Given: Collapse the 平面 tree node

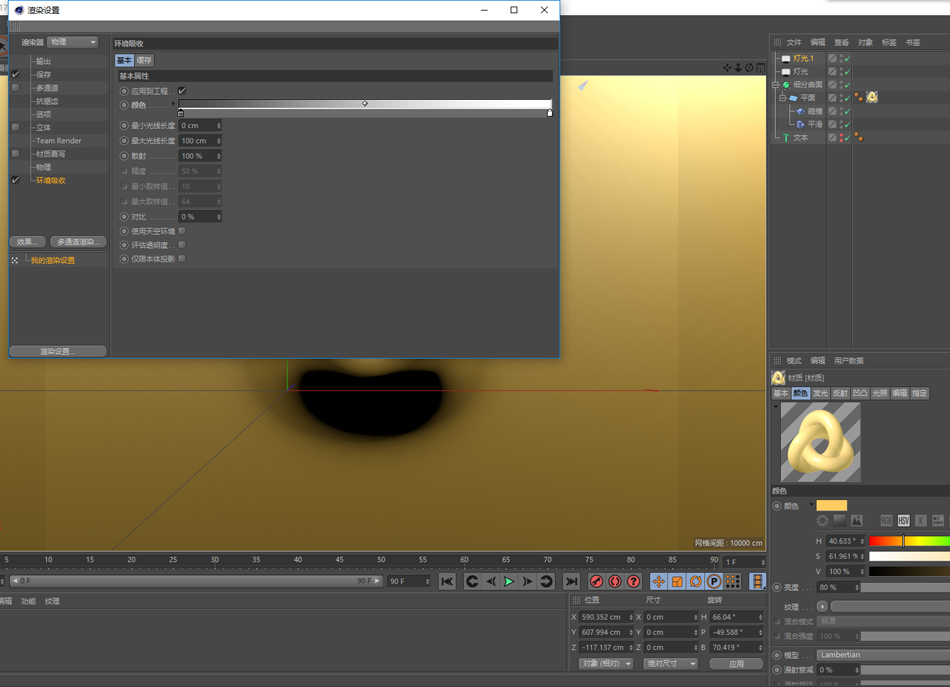Looking at the screenshot, I should point(782,98).
